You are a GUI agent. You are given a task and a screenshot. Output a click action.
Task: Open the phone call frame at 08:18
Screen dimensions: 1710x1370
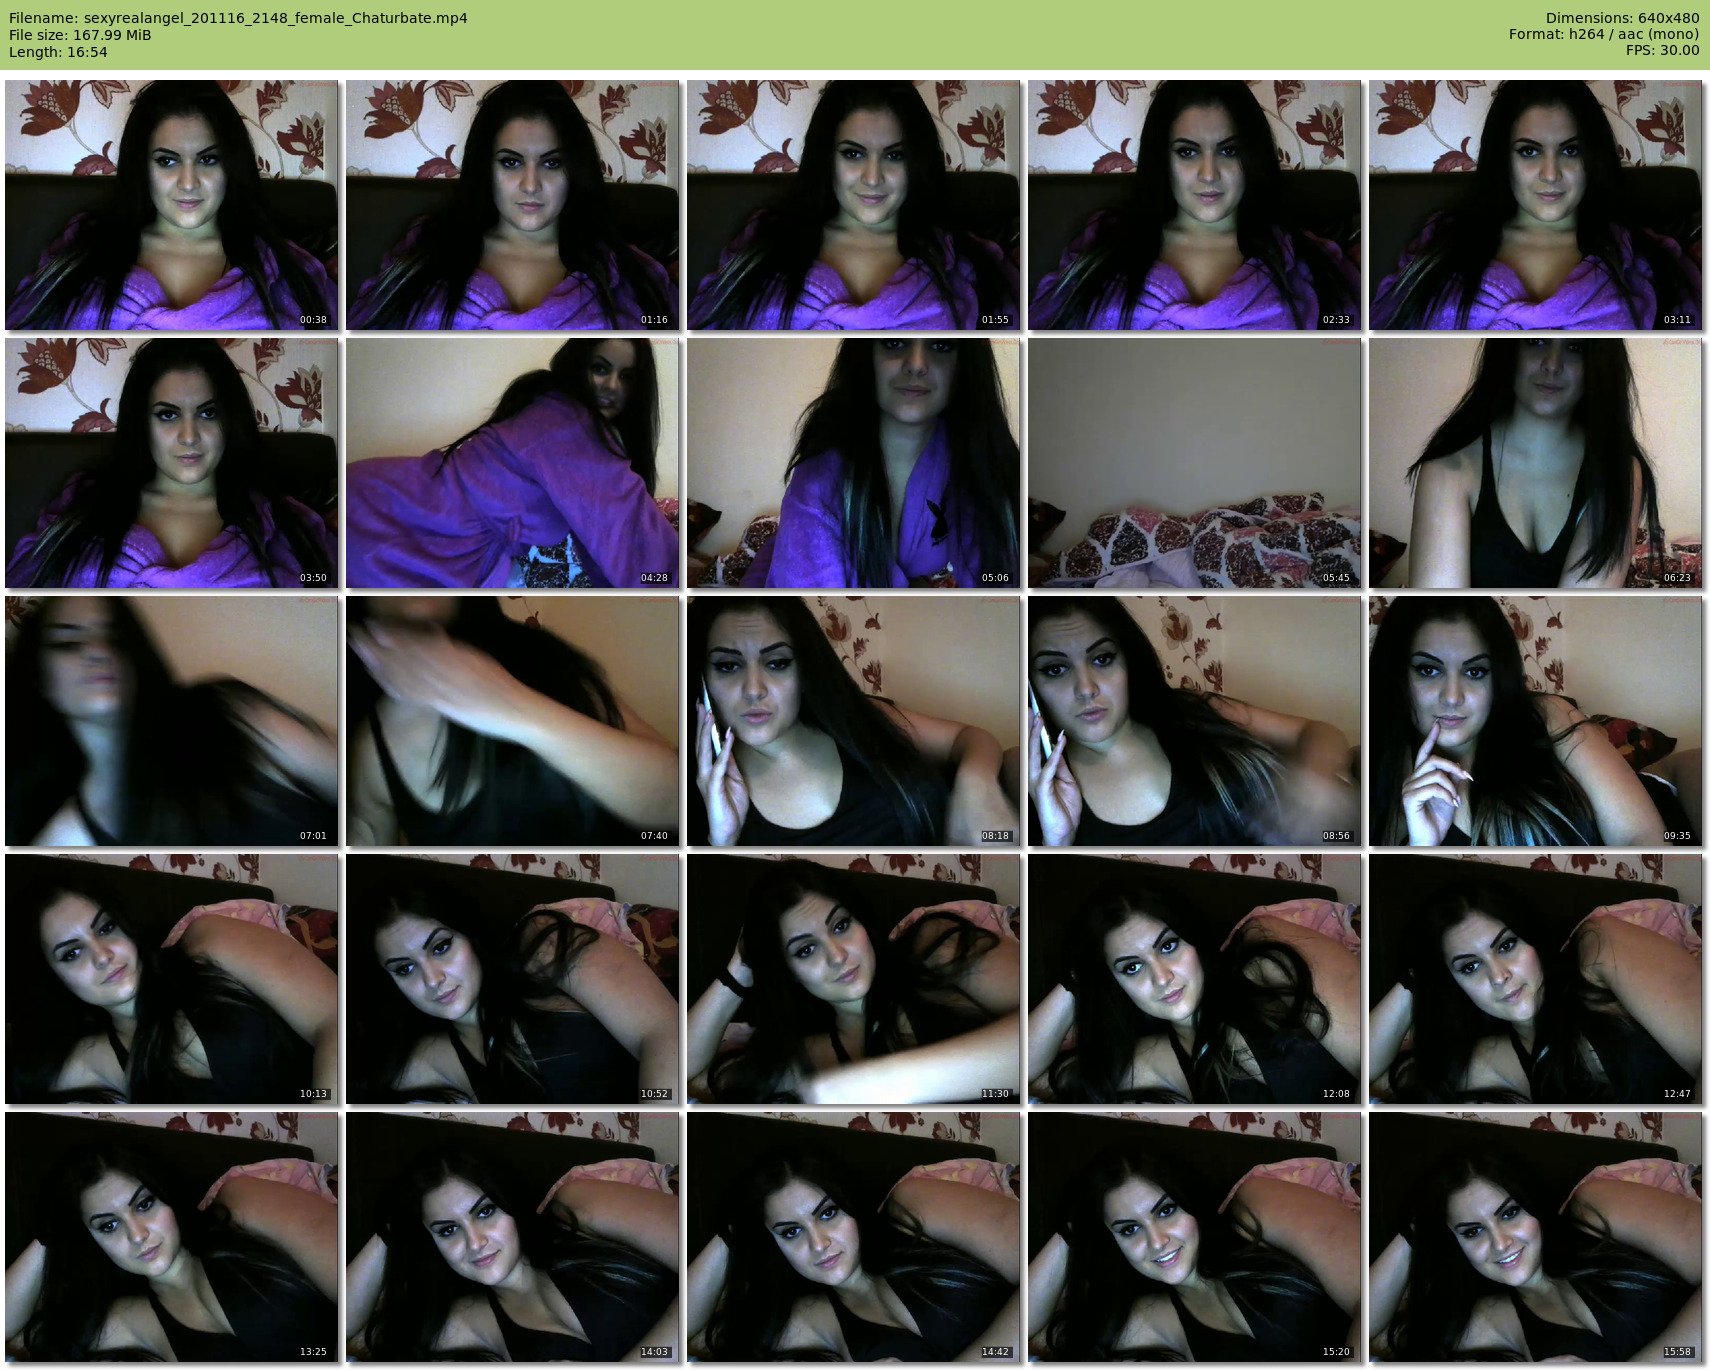point(853,721)
